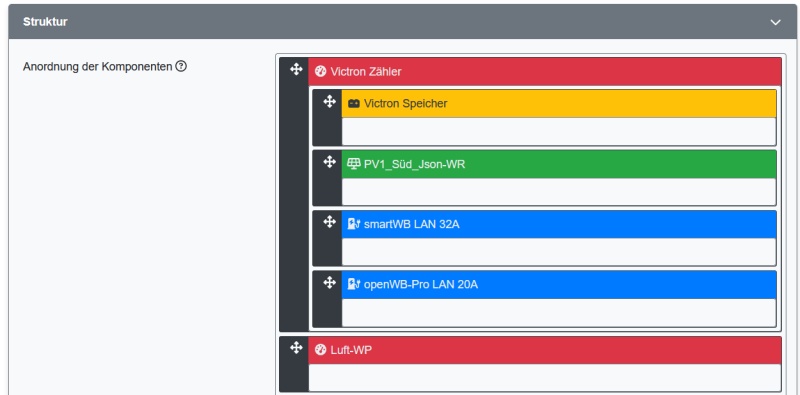
Task: Click the meter icon of Victron Zähler
Action: point(320,71)
